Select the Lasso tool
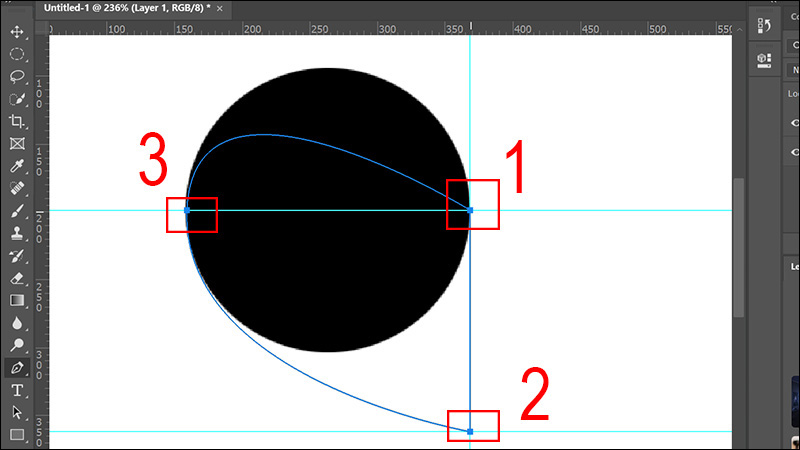 (17, 77)
